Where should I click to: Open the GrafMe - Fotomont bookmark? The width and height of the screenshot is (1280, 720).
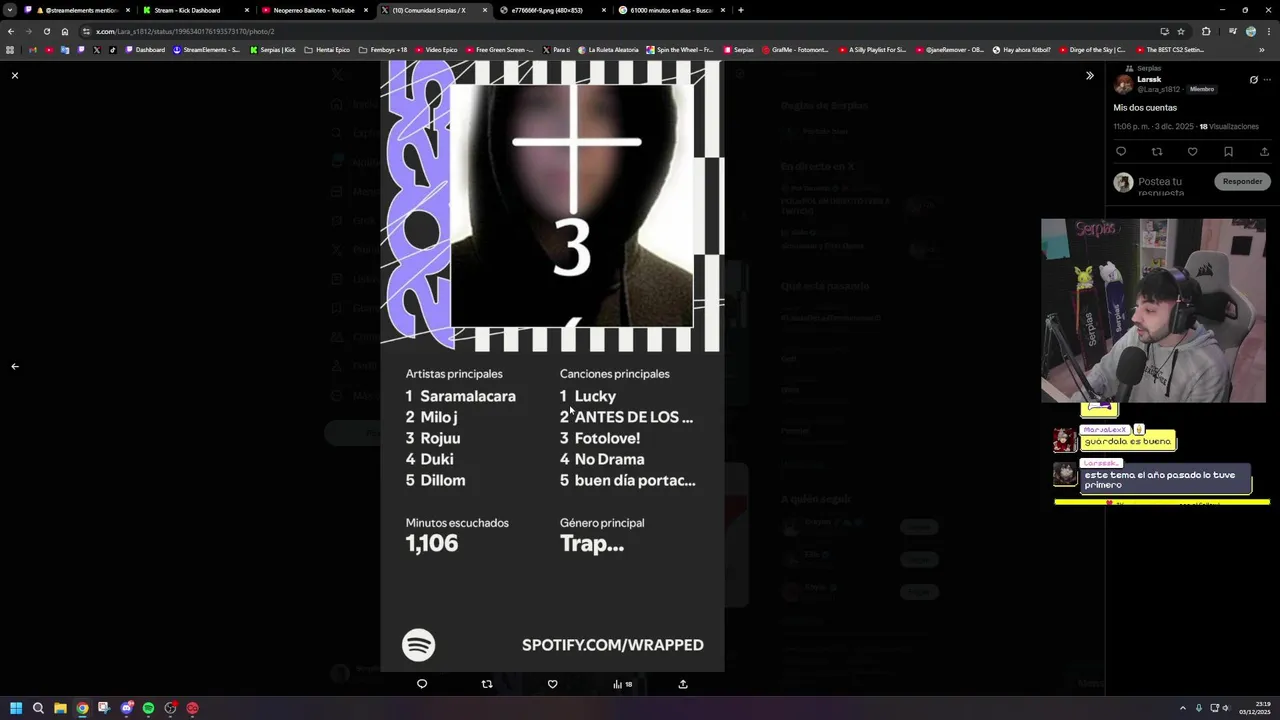coord(795,50)
